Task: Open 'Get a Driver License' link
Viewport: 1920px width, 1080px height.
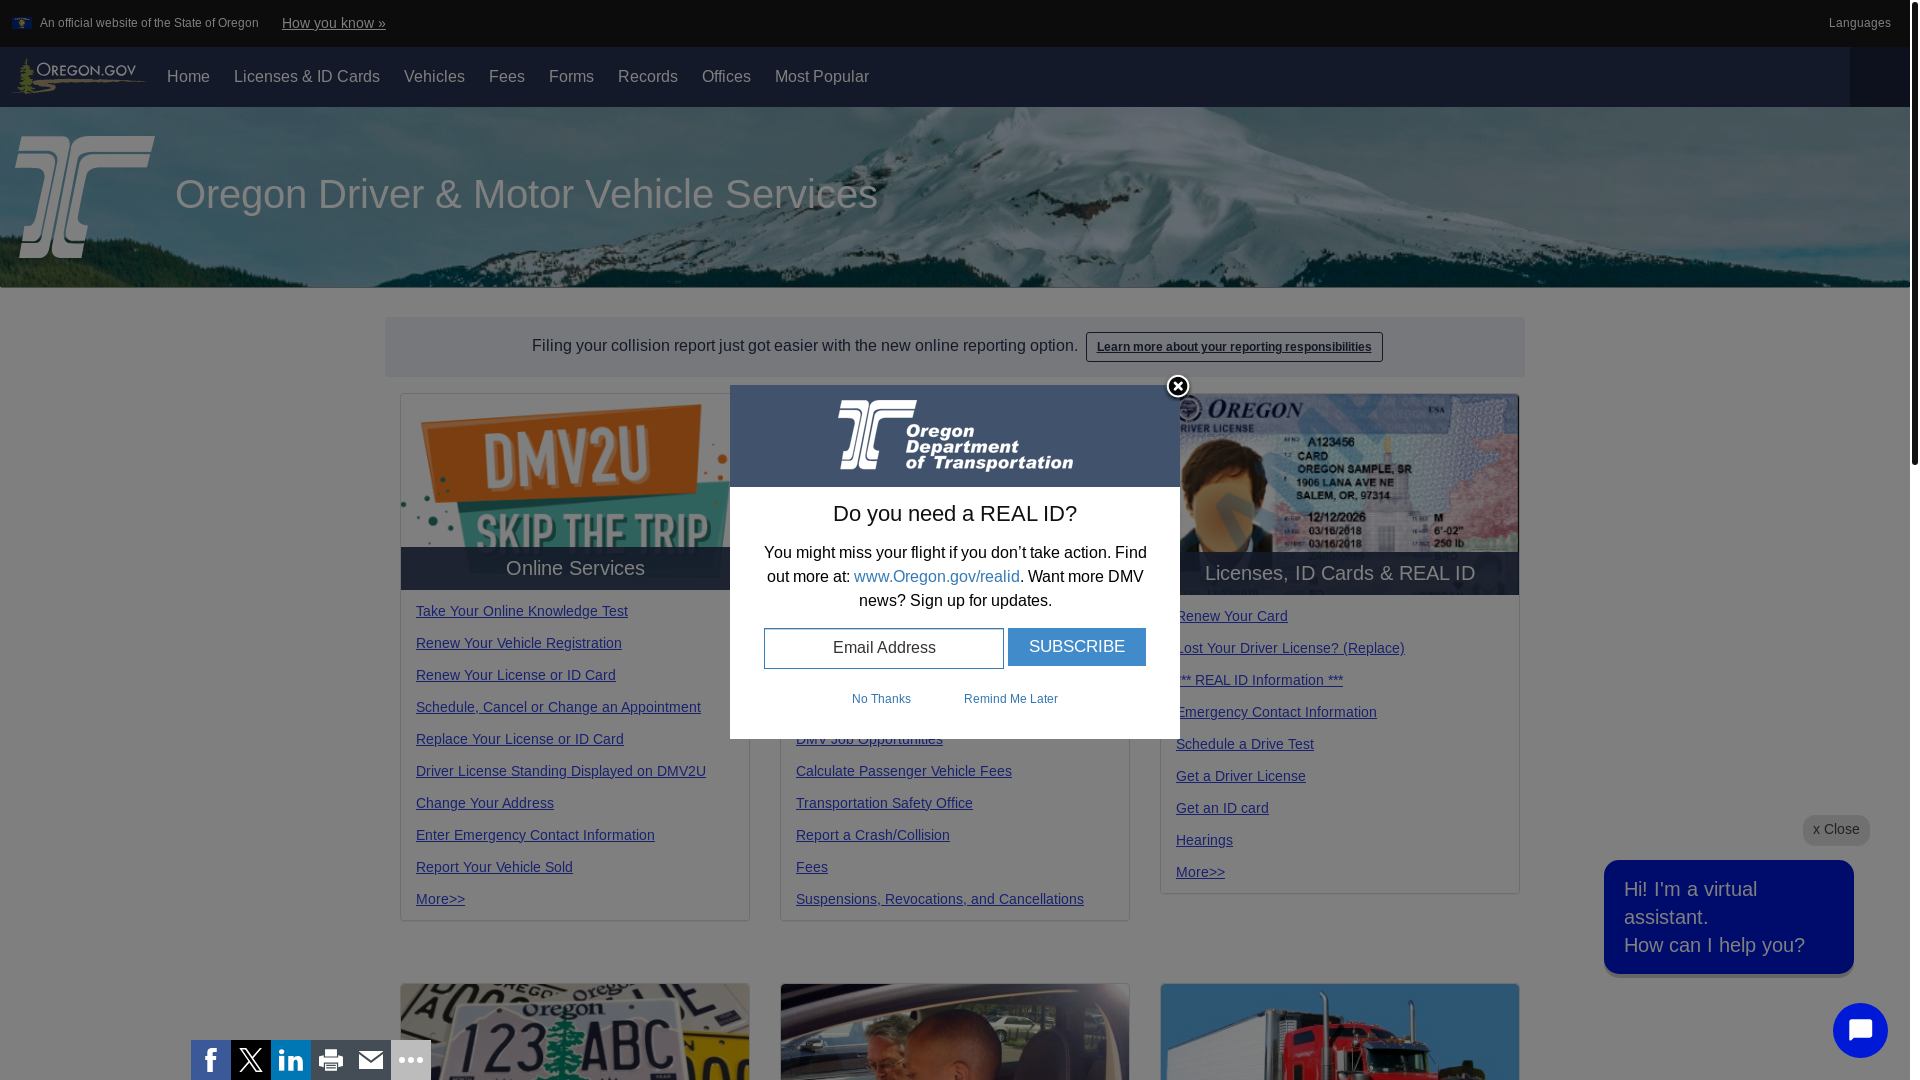Action: (1241, 776)
